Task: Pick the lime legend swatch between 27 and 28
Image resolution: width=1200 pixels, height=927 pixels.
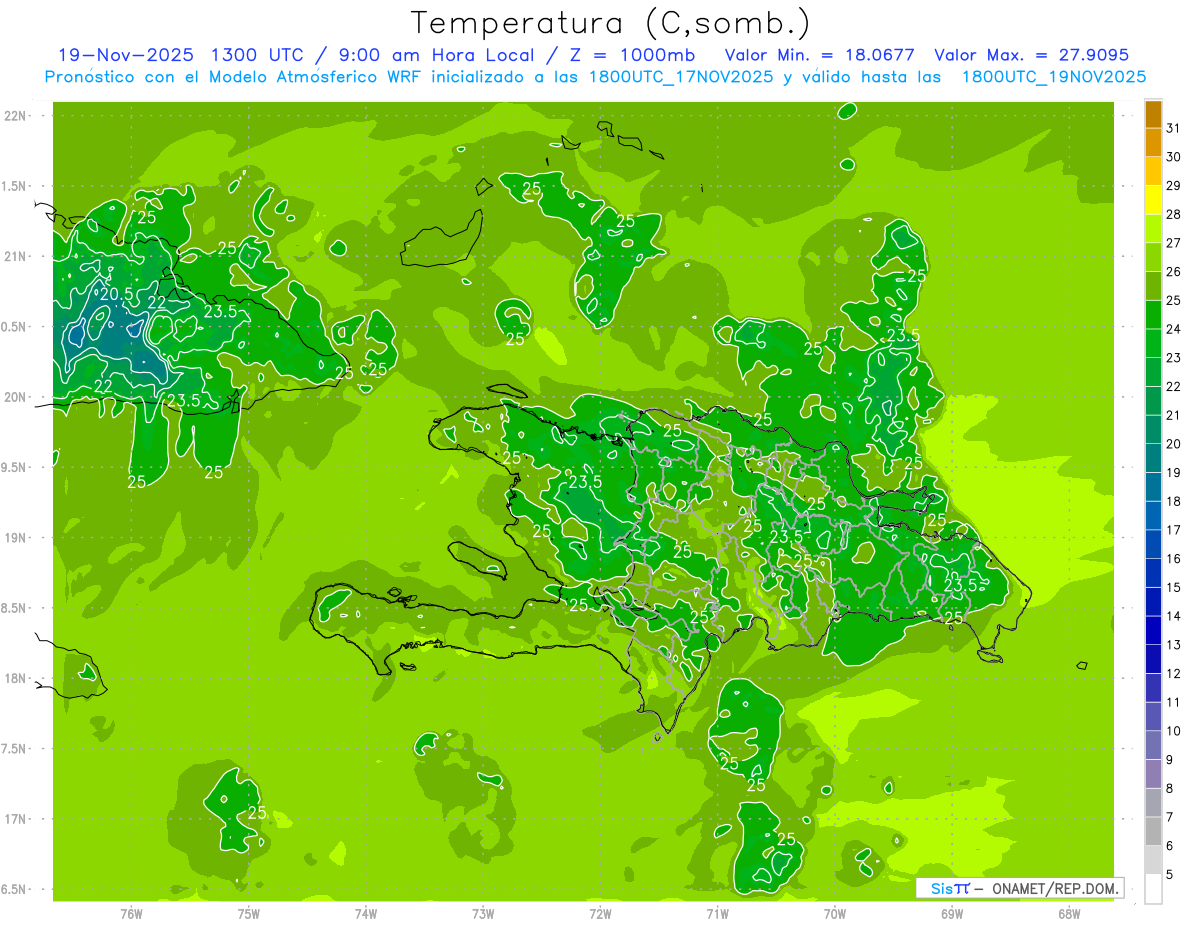Action: pos(1153,229)
